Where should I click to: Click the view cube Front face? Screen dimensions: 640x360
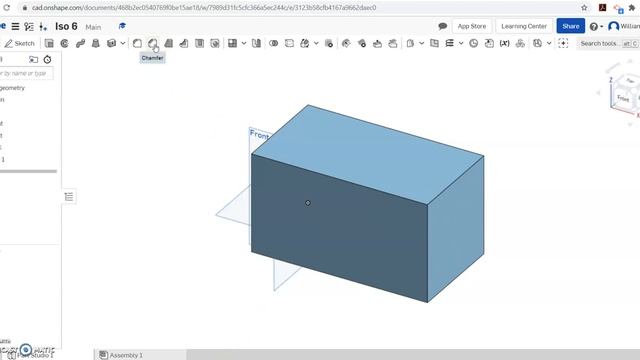point(623,98)
